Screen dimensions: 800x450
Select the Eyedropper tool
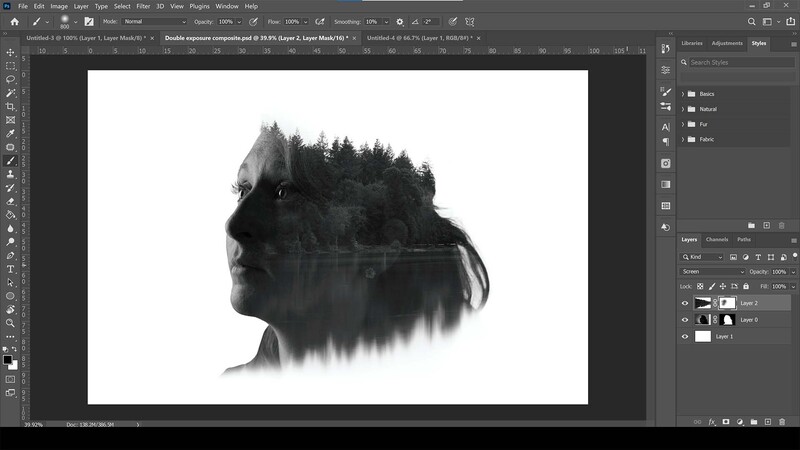click(x=10, y=134)
